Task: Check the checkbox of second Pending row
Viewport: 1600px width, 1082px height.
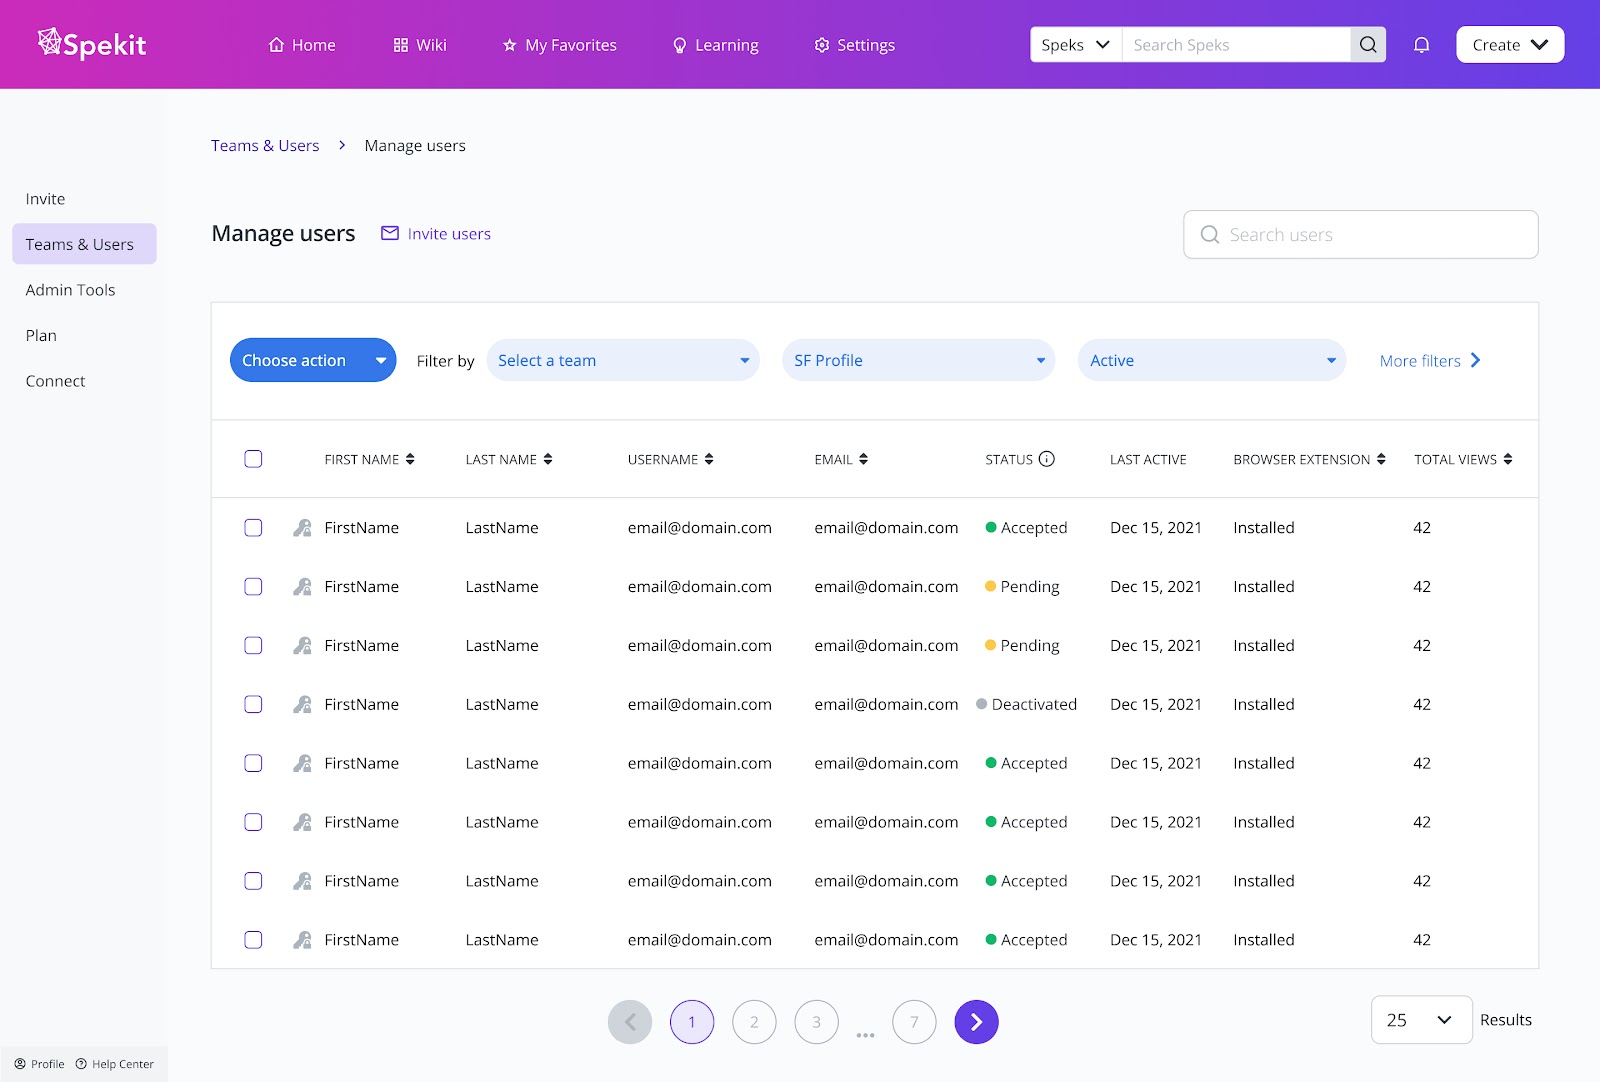Action: (253, 646)
